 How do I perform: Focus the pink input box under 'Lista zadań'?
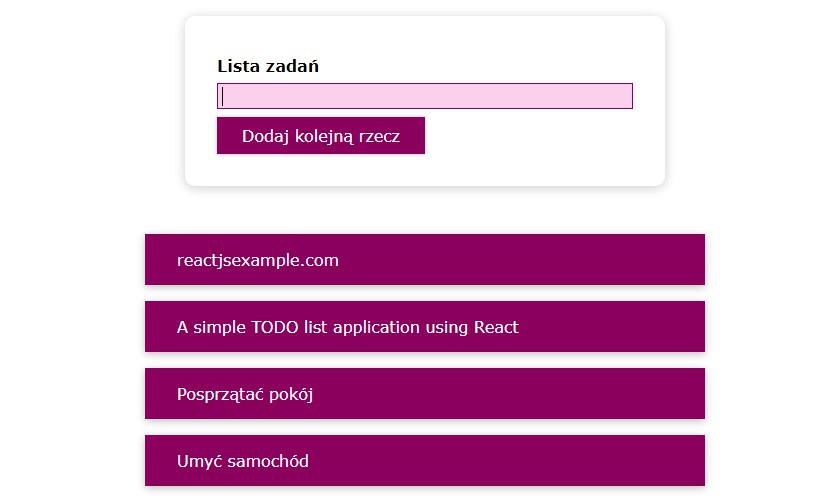tap(424, 96)
